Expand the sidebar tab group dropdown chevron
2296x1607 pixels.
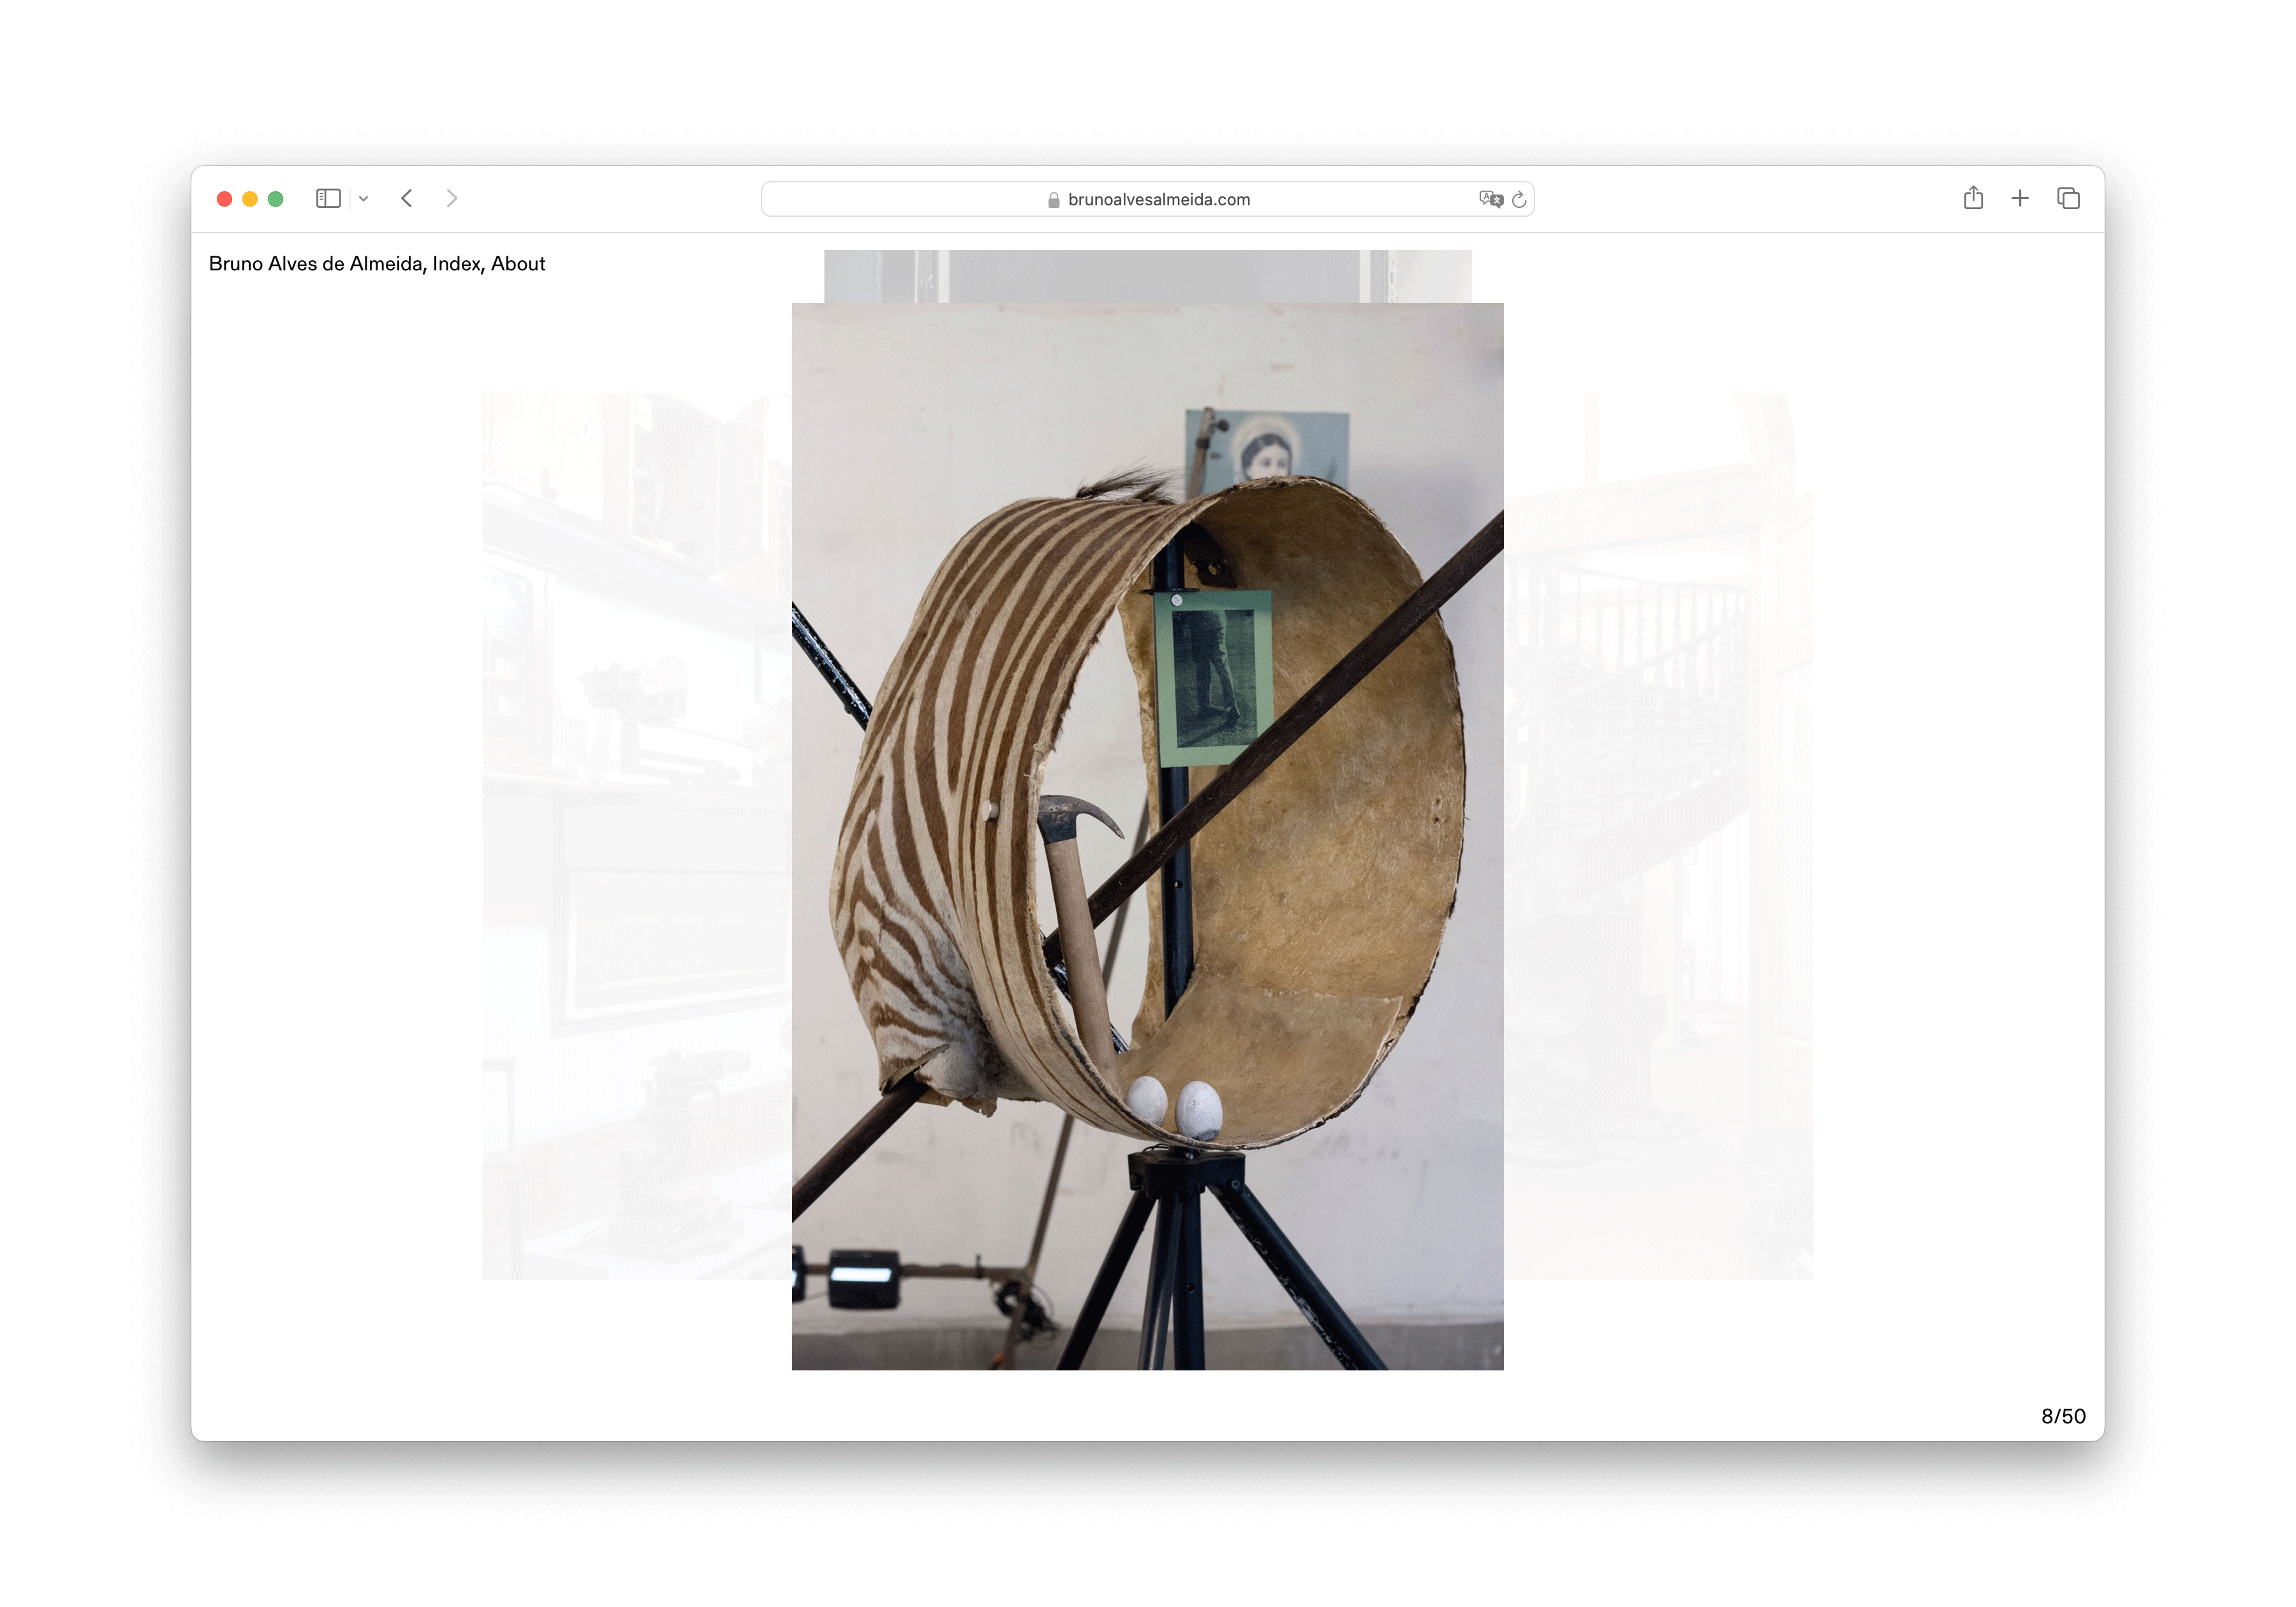[x=364, y=199]
